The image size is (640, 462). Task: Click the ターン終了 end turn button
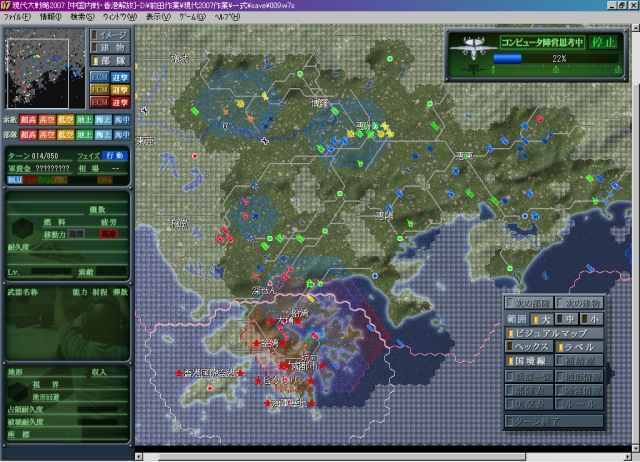(x=554, y=421)
